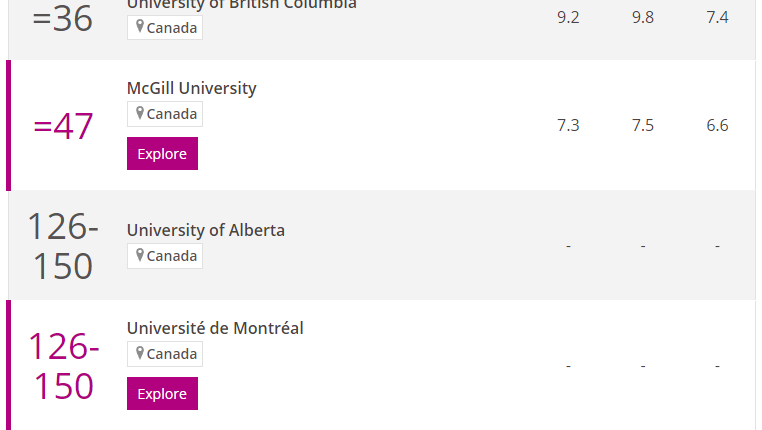Viewport: 762px width, 430px height.
Task: Click location pin icon for McGill University
Action: click(140, 113)
